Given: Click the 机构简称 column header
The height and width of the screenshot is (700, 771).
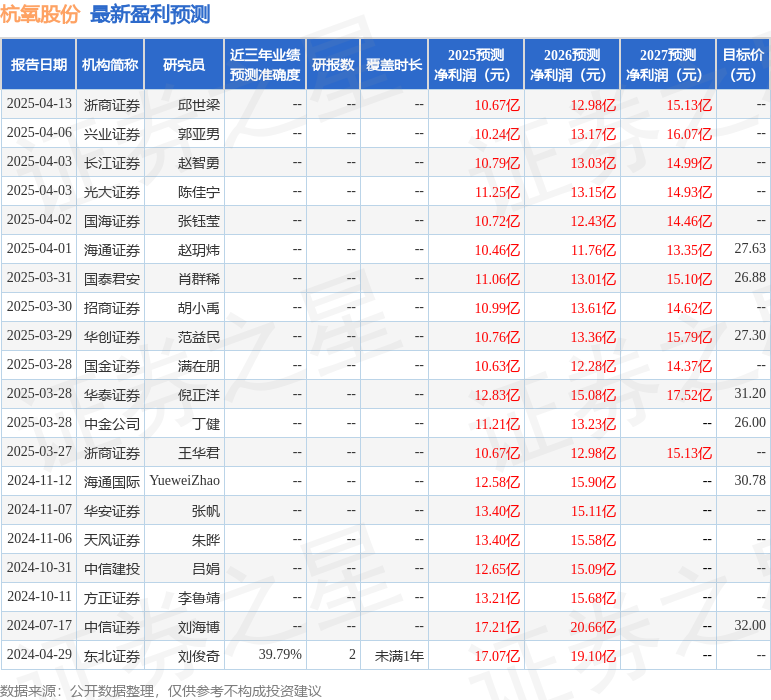Looking at the screenshot, I should pos(110,65).
